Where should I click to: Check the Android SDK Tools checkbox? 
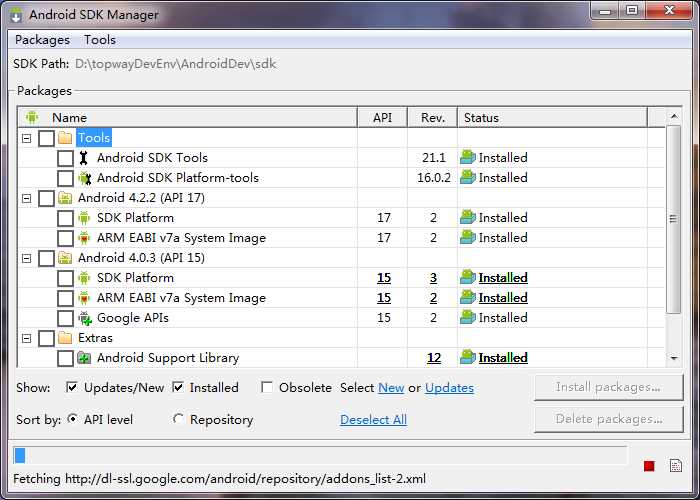(x=65, y=158)
